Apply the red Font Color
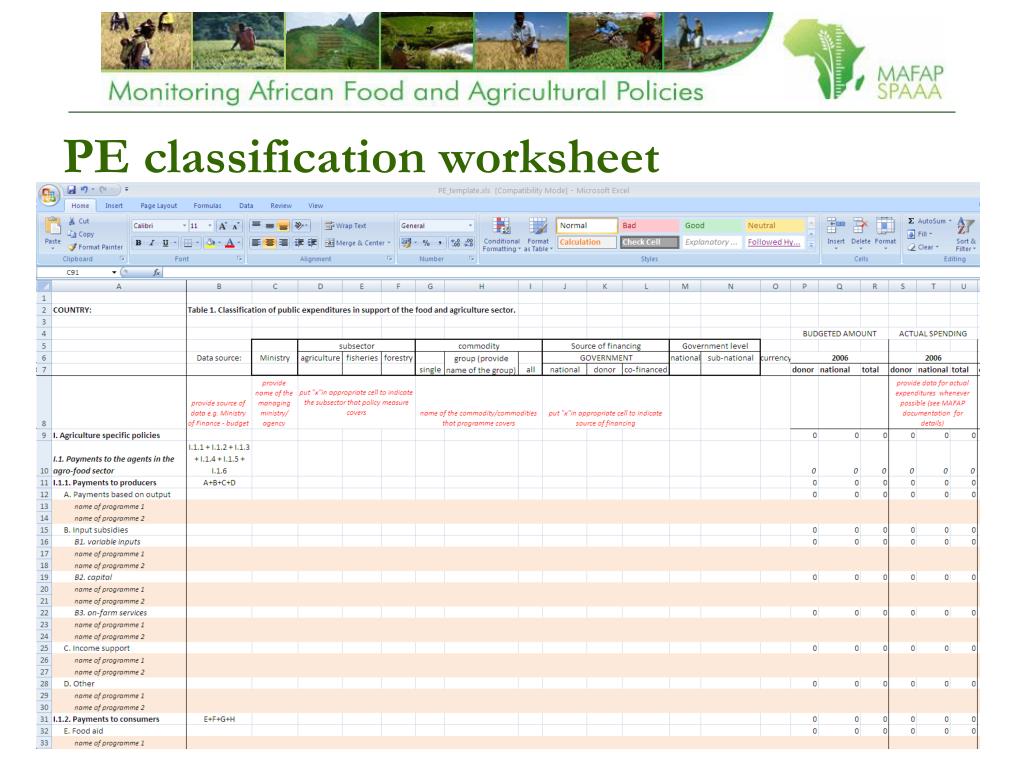This screenshot has width=1024, height=768. pyautogui.click(x=229, y=243)
